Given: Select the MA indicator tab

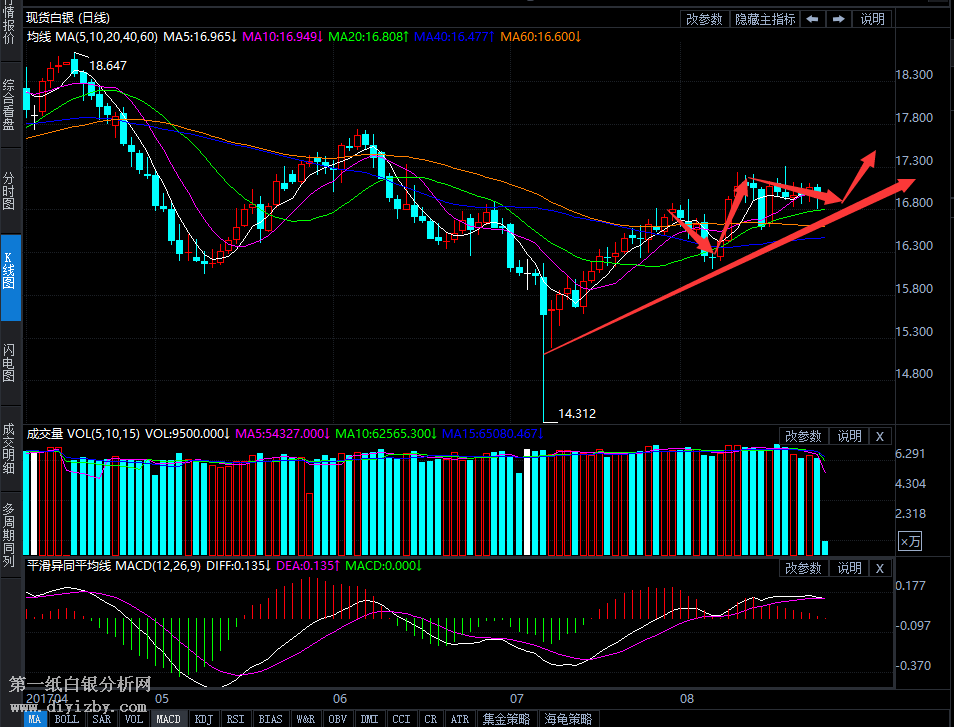Looking at the screenshot, I should point(35,719).
